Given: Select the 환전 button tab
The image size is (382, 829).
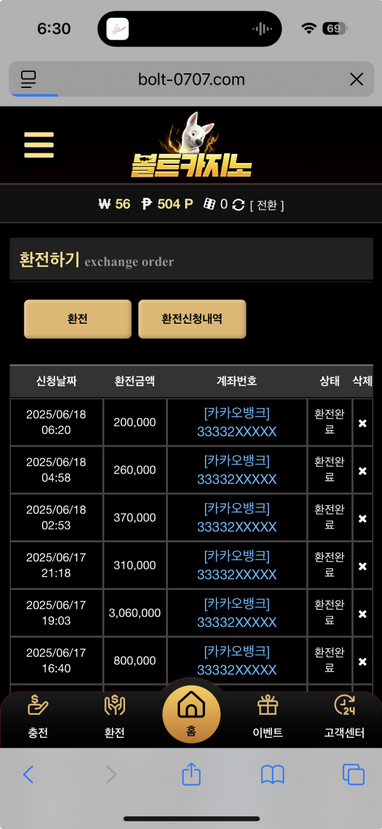Looking at the screenshot, I should coord(78,319).
